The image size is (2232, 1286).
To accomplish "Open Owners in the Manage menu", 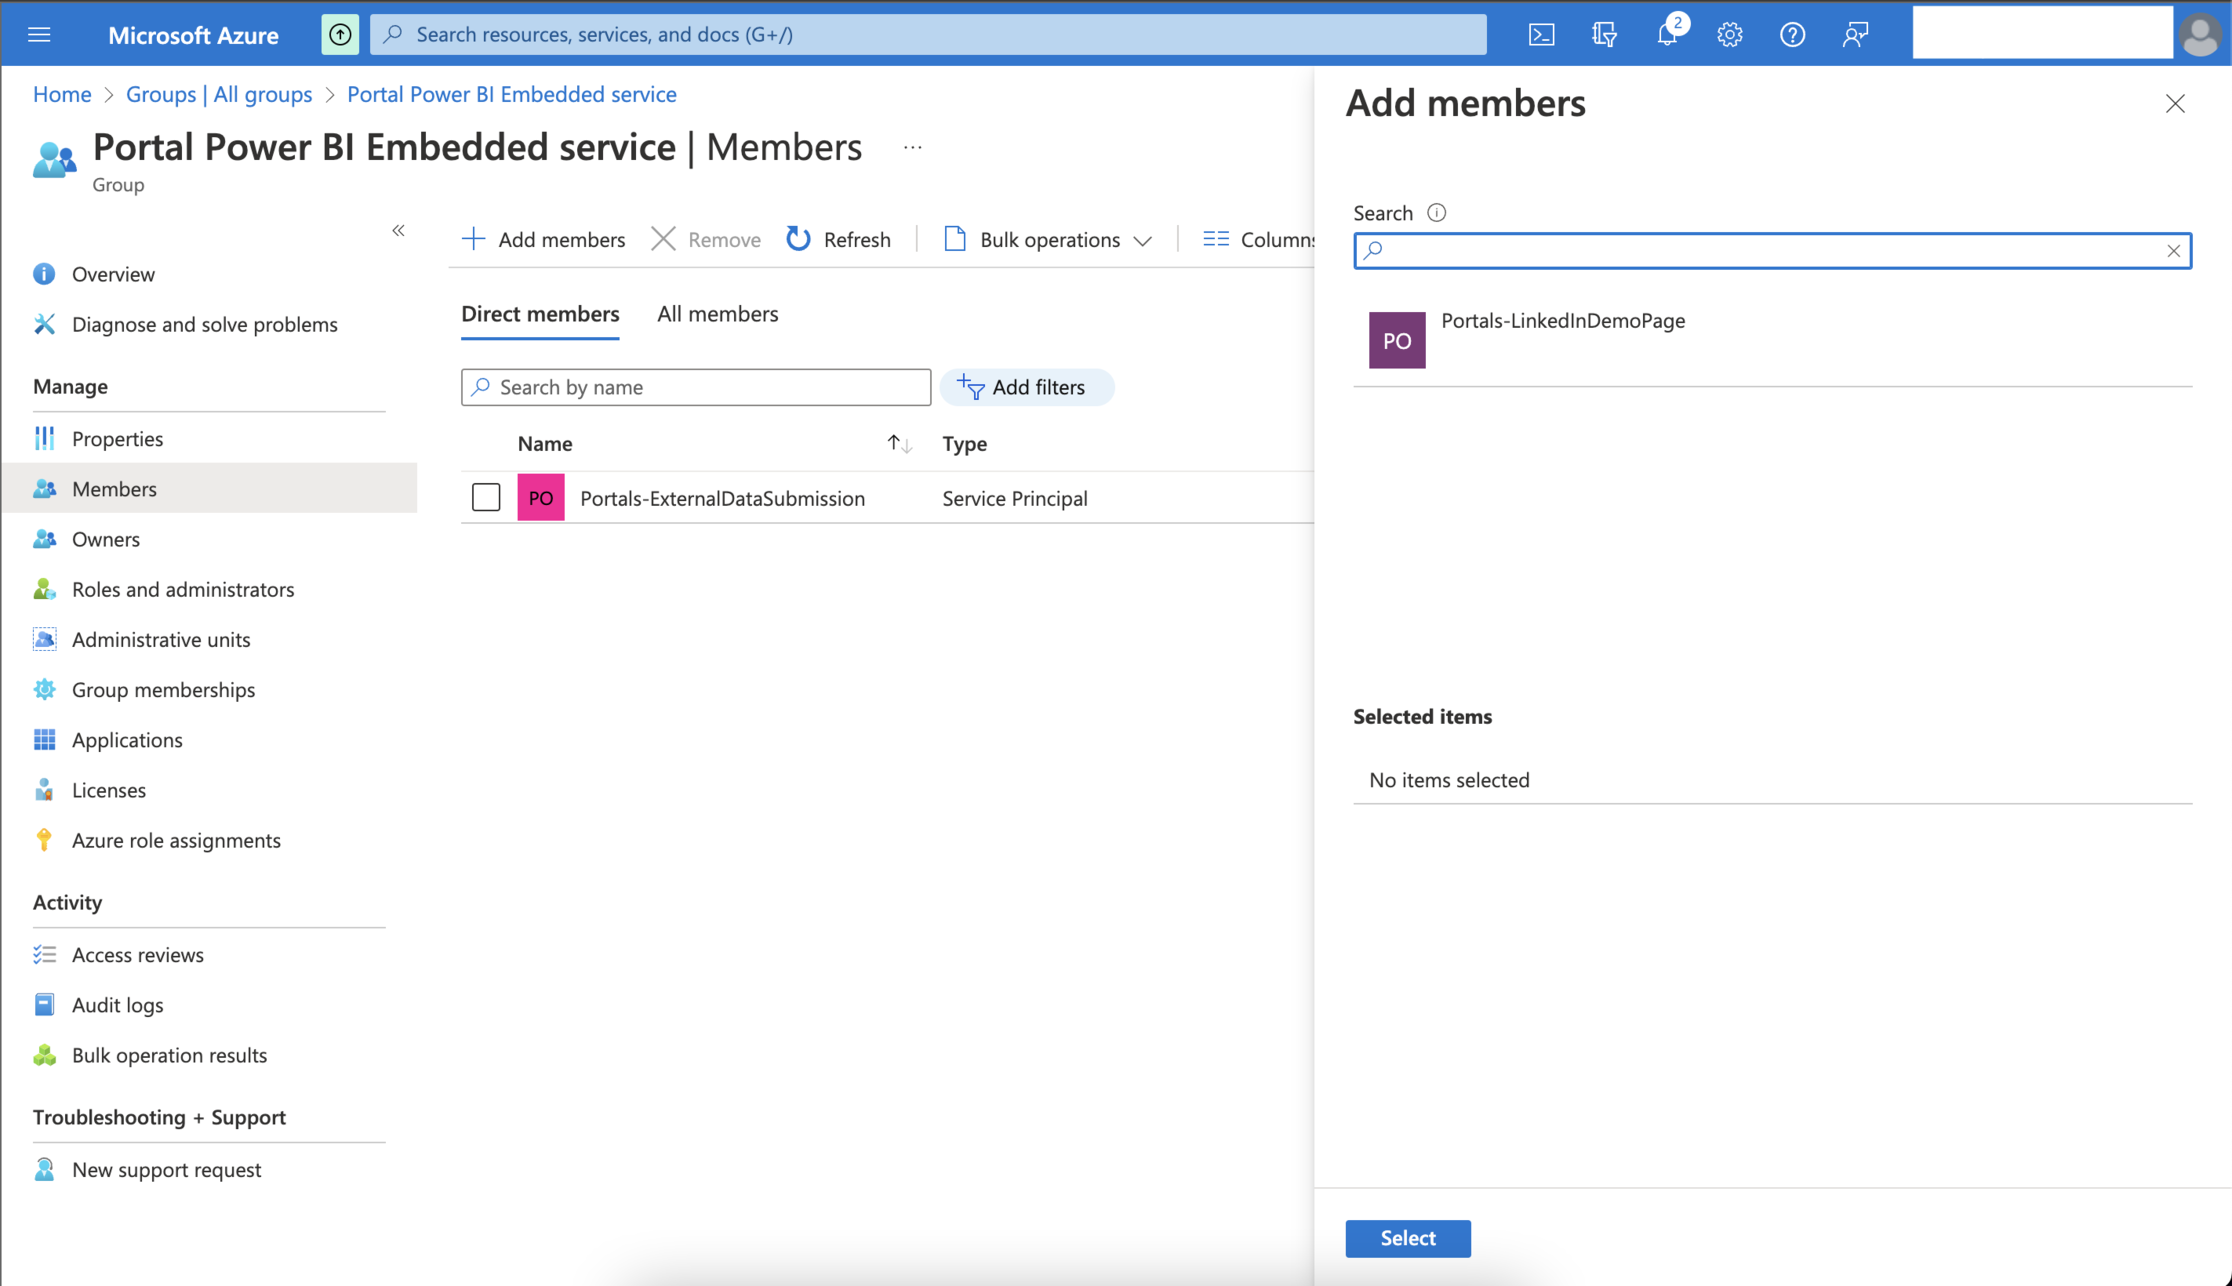I will click(x=105, y=539).
